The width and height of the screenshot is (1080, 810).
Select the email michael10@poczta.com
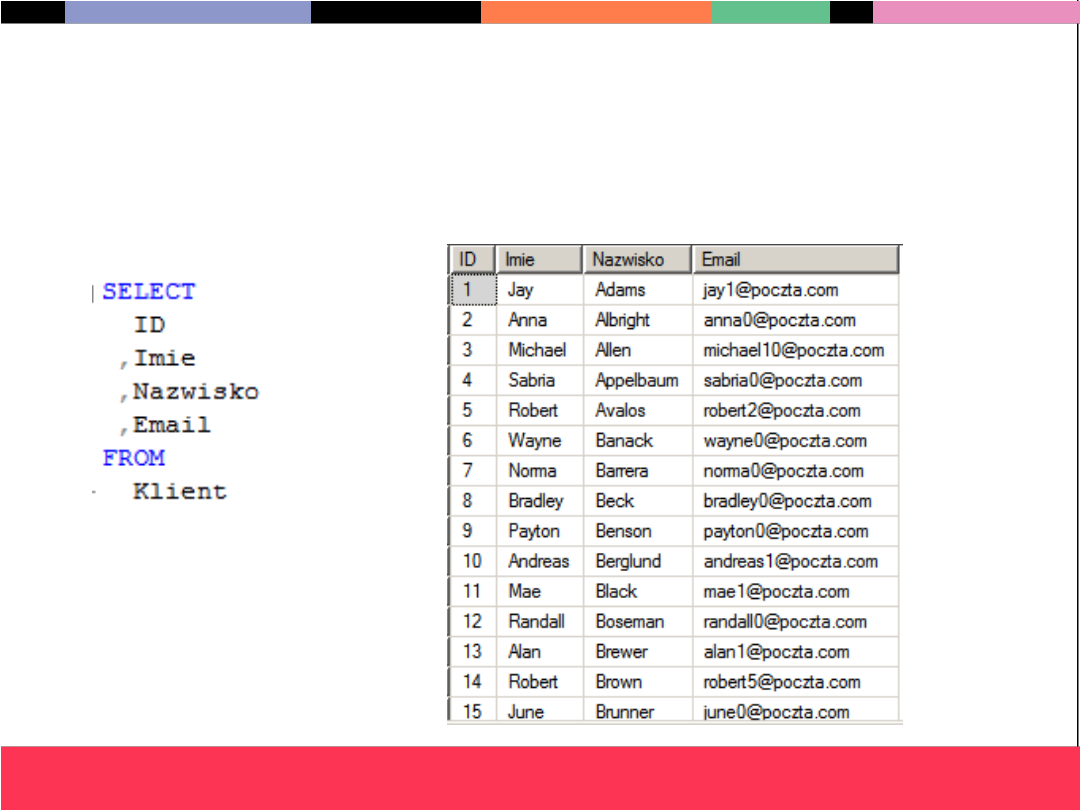click(793, 350)
